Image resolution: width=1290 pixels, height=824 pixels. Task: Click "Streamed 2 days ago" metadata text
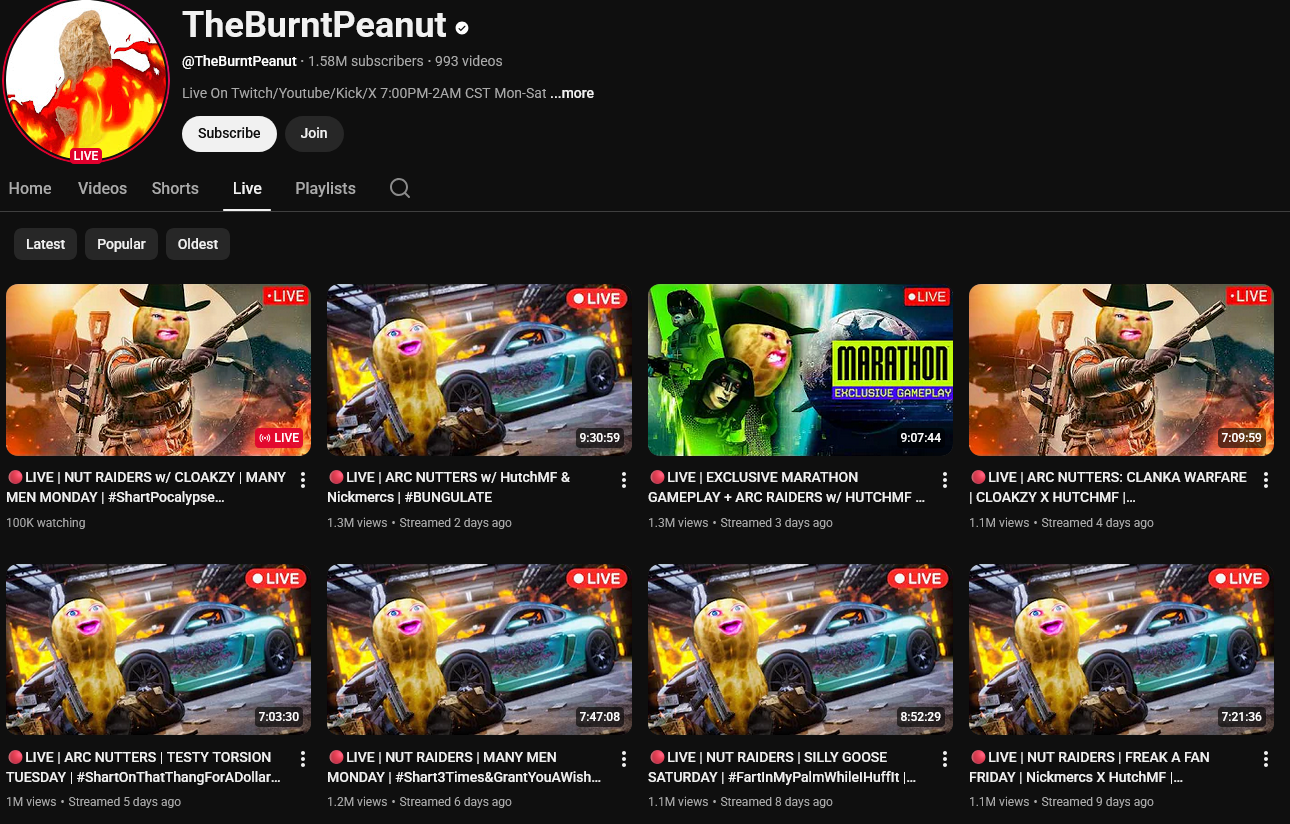[x=455, y=522]
